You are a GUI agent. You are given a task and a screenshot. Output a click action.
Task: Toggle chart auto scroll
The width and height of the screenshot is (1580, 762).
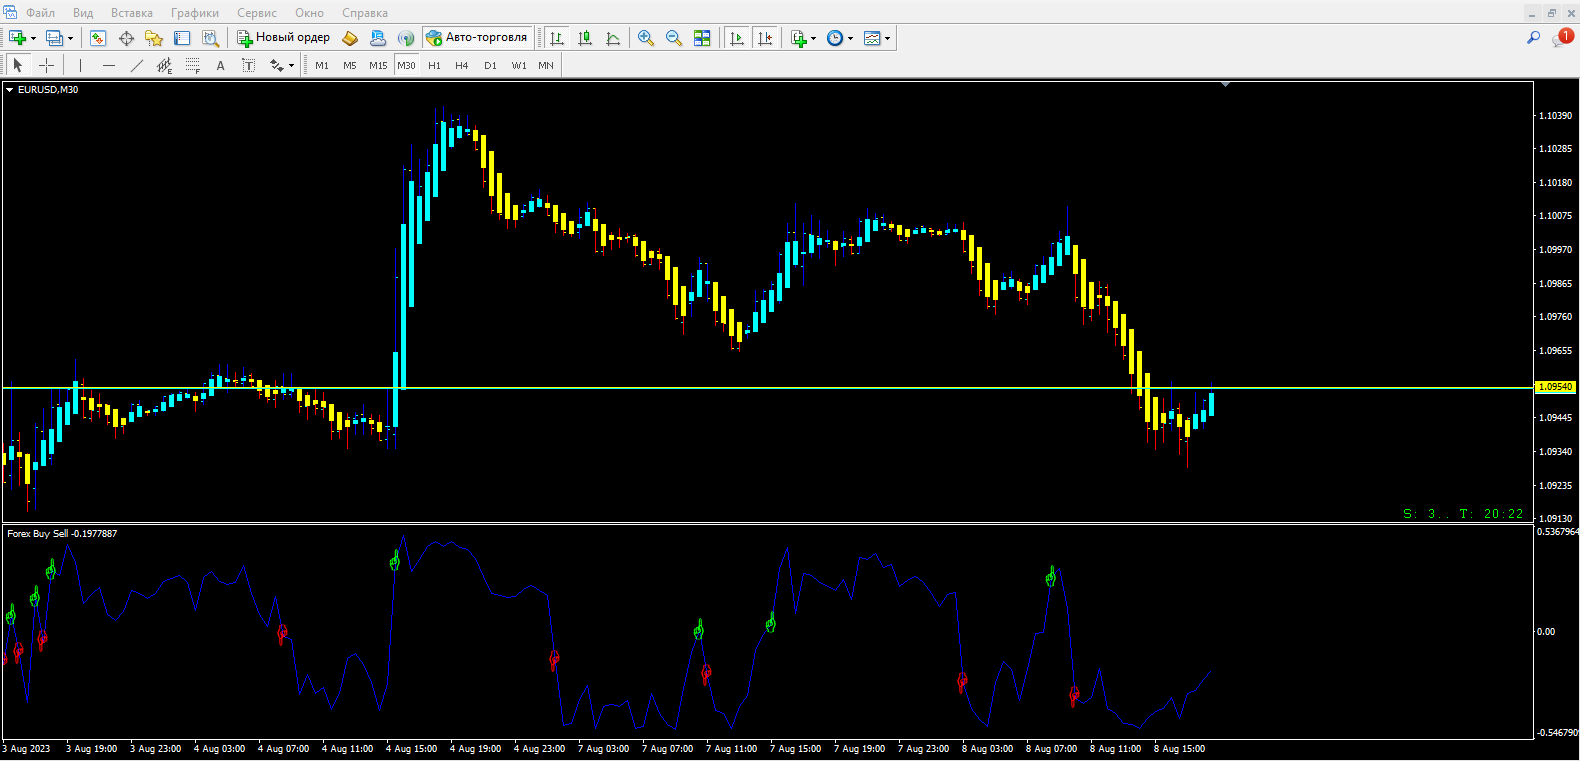point(737,38)
